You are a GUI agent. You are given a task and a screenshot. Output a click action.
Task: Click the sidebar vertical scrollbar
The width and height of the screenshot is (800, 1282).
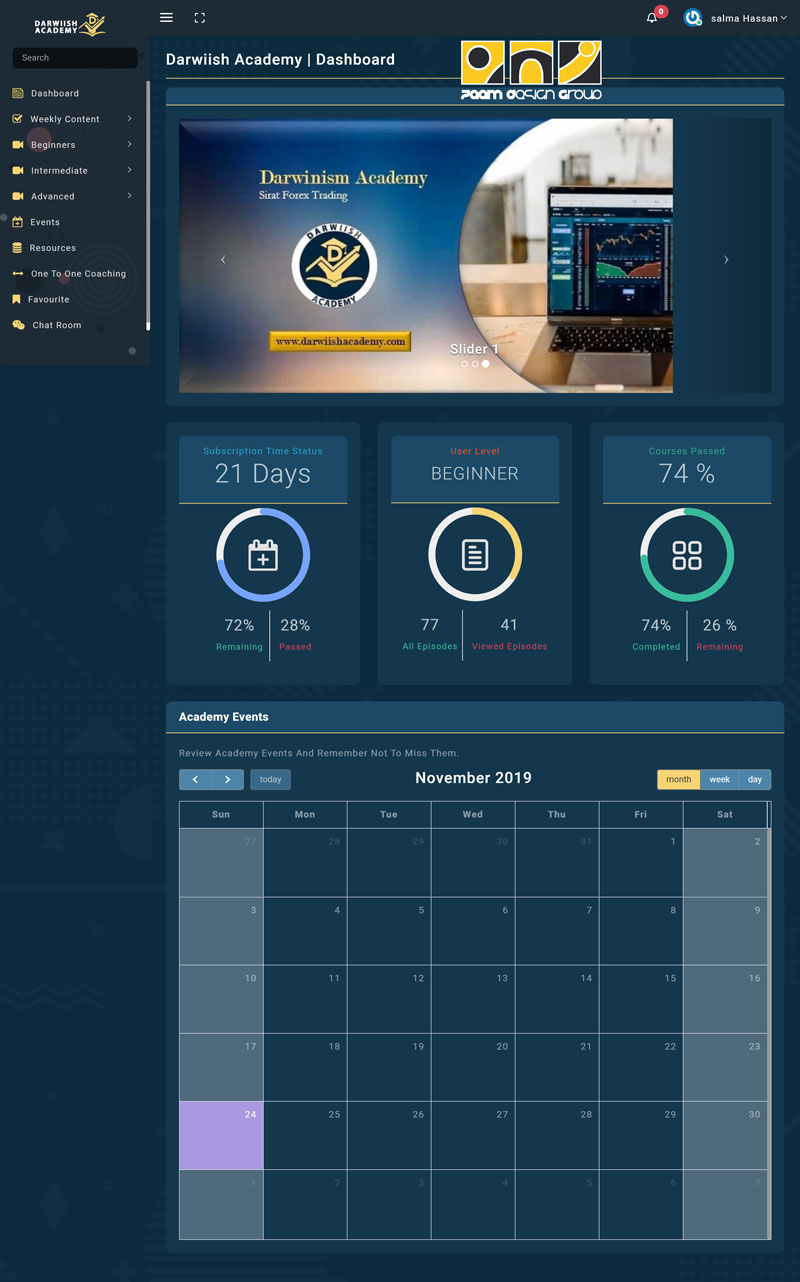pyautogui.click(x=148, y=205)
